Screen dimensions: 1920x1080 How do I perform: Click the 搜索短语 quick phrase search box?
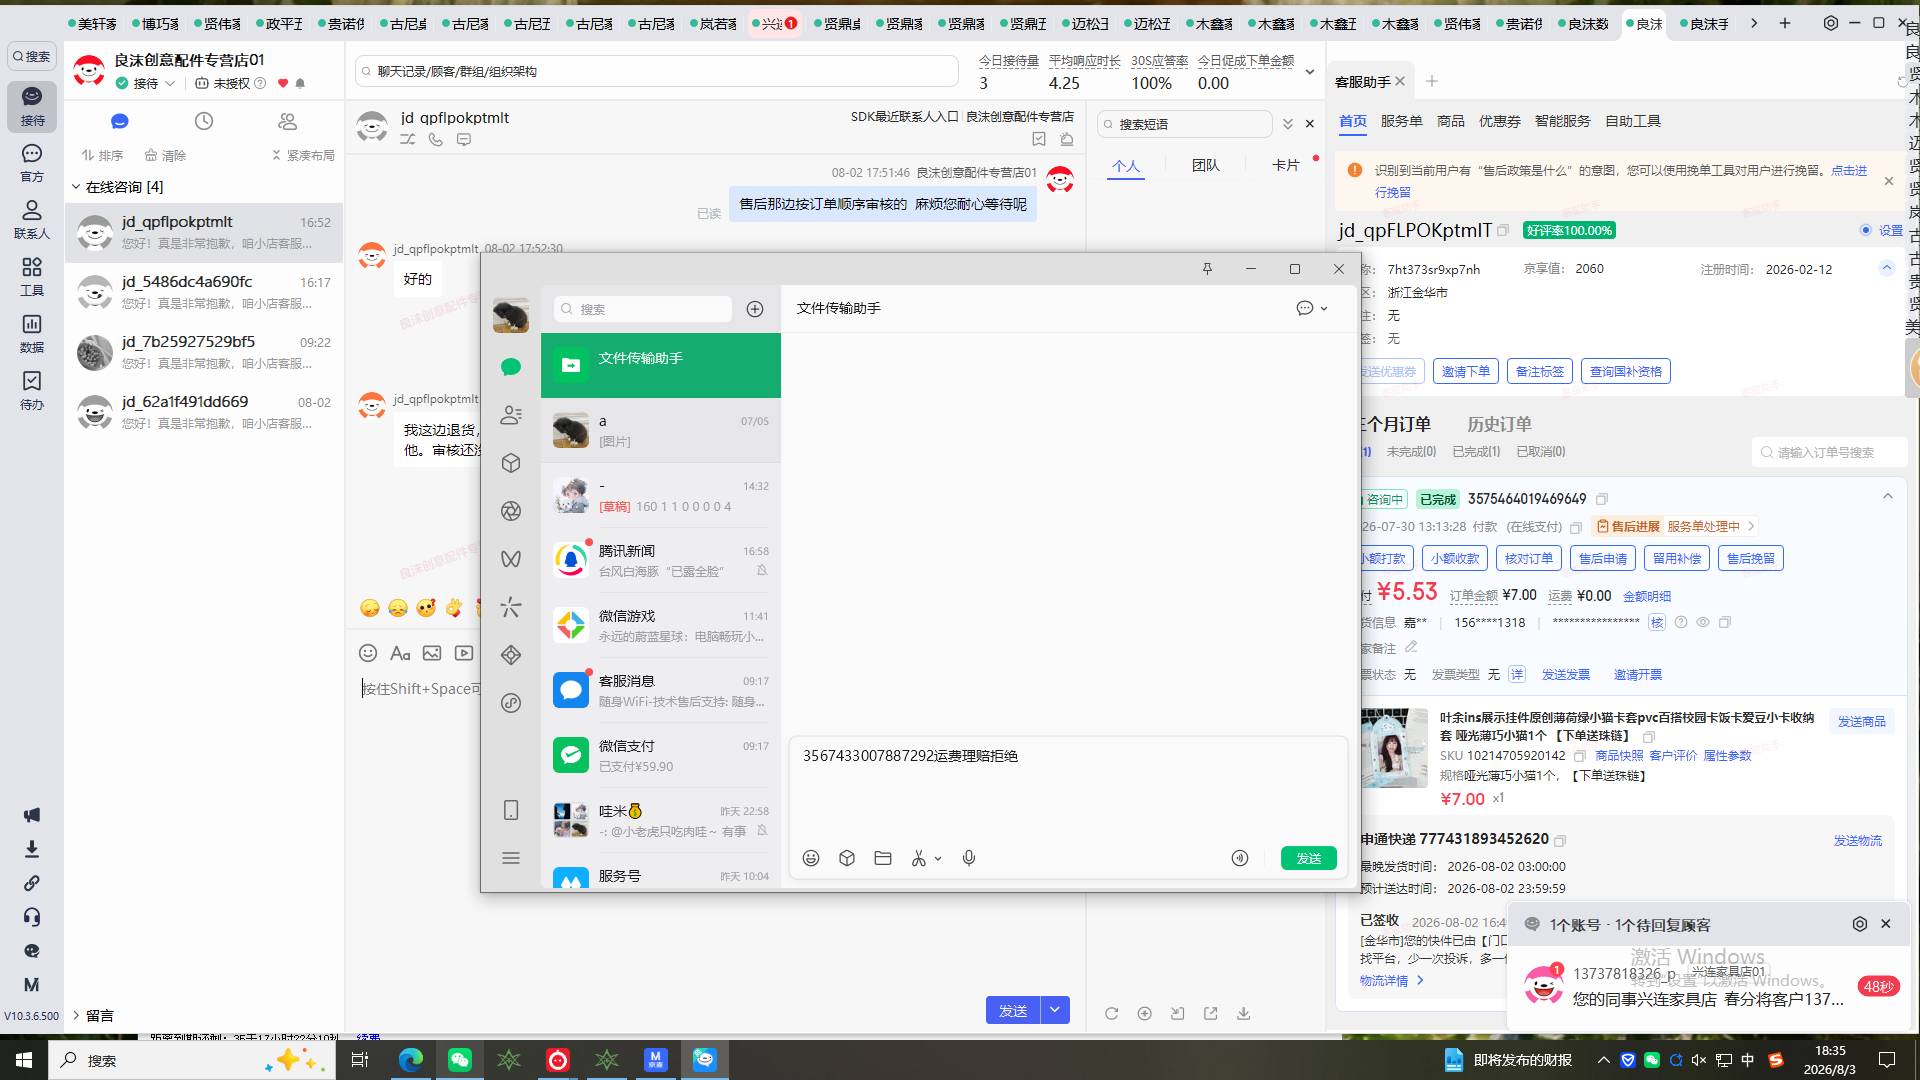point(1184,124)
